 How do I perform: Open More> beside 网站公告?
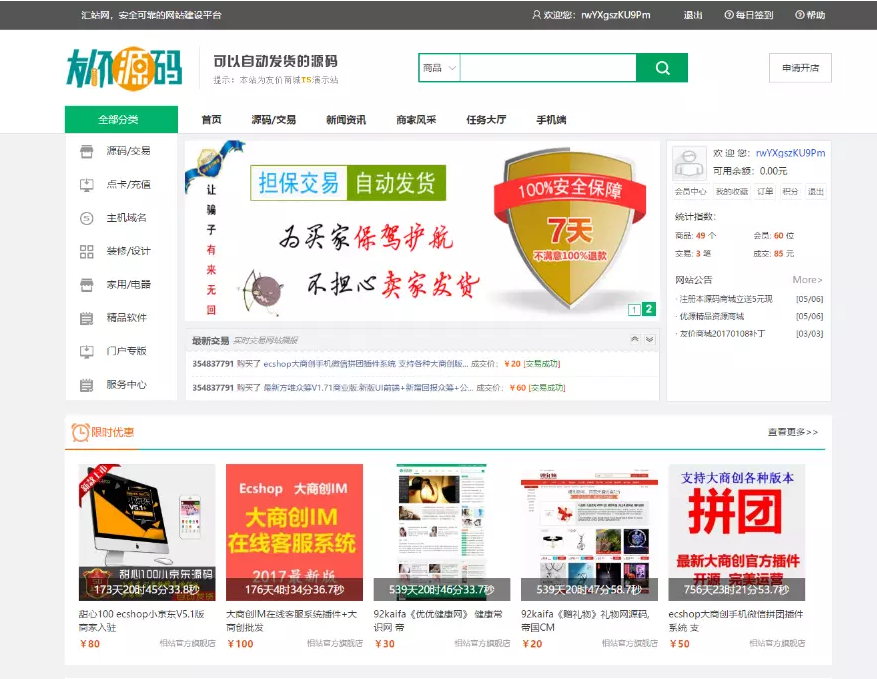point(807,280)
